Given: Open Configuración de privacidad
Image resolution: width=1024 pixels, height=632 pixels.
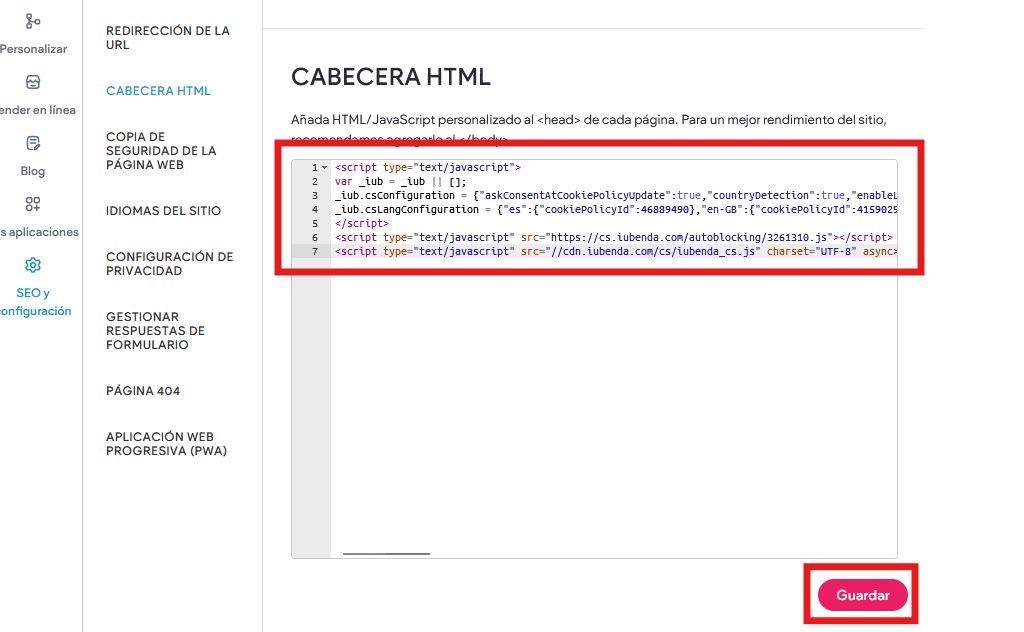Looking at the screenshot, I should (x=170, y=264).
